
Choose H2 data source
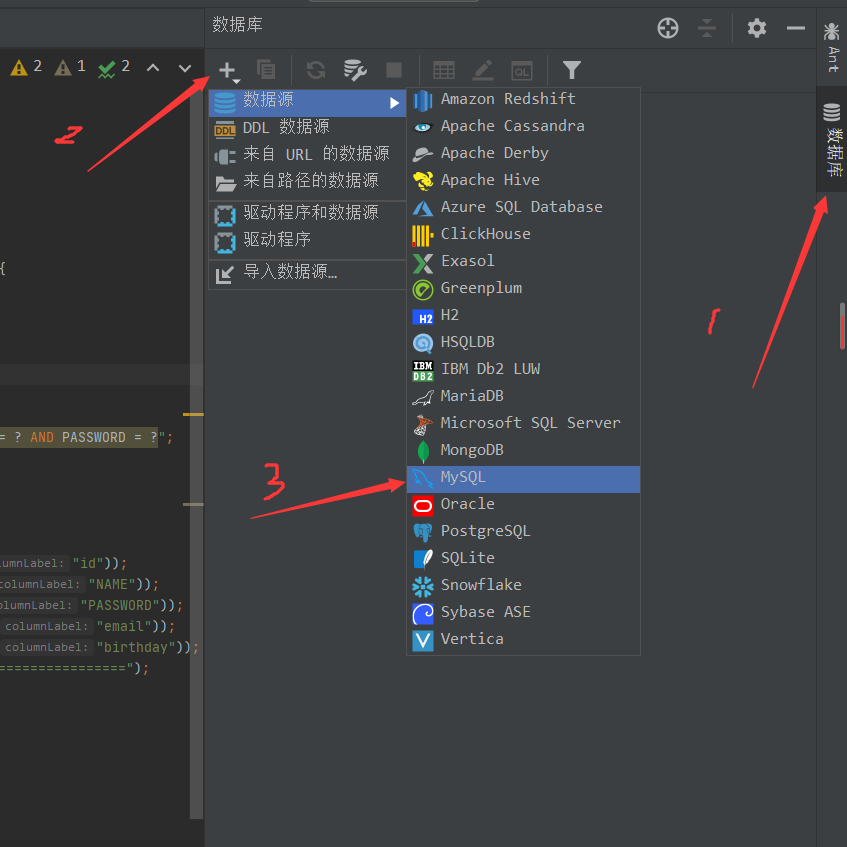(x=523, y=317)
